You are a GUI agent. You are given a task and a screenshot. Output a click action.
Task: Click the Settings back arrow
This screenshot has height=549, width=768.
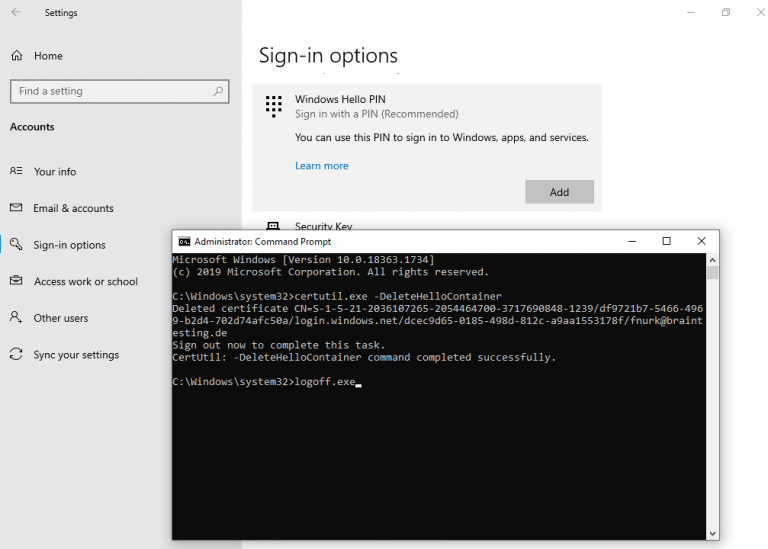pos(16,12)
